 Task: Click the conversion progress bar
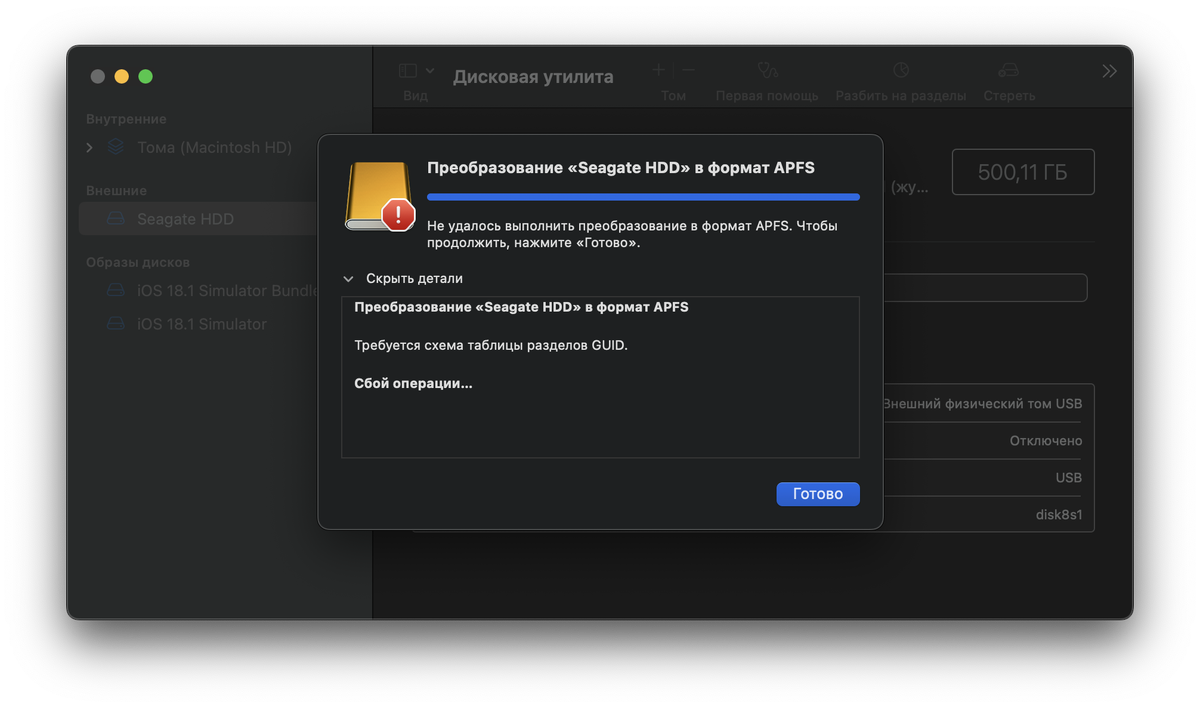pyautogui.click(x=643, y=197)
